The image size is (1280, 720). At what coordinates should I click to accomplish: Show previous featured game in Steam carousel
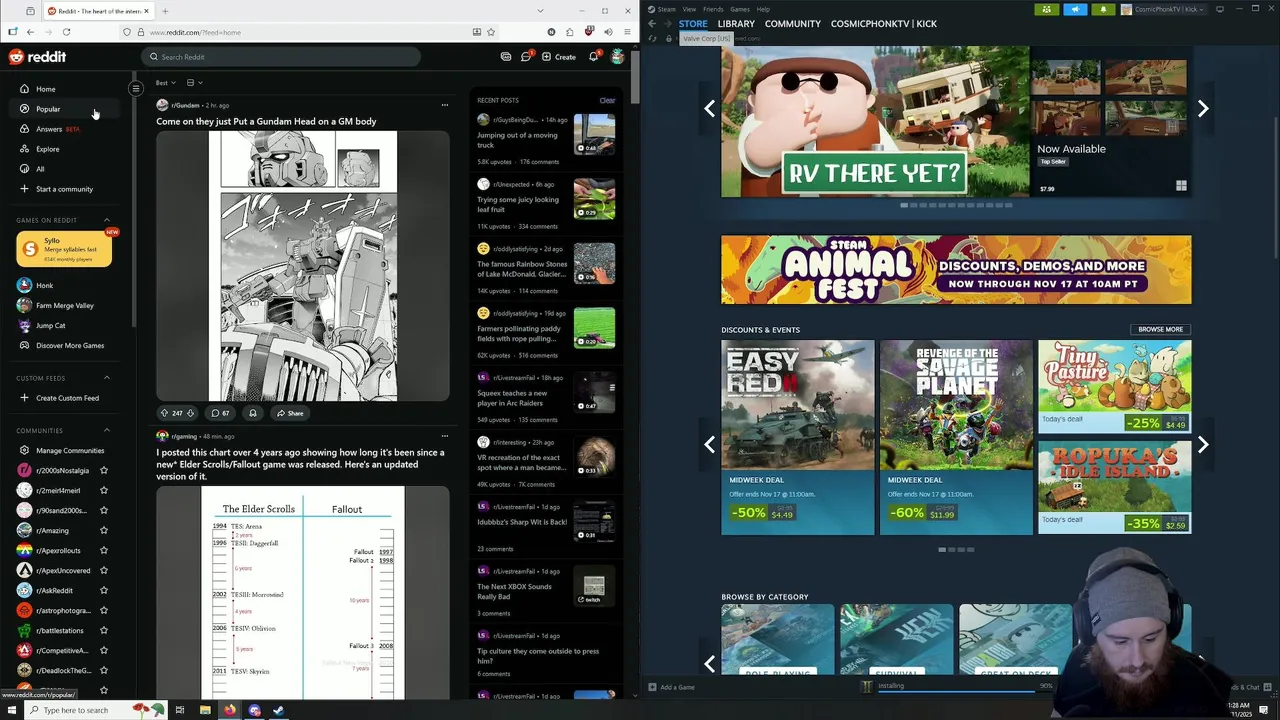710,108
